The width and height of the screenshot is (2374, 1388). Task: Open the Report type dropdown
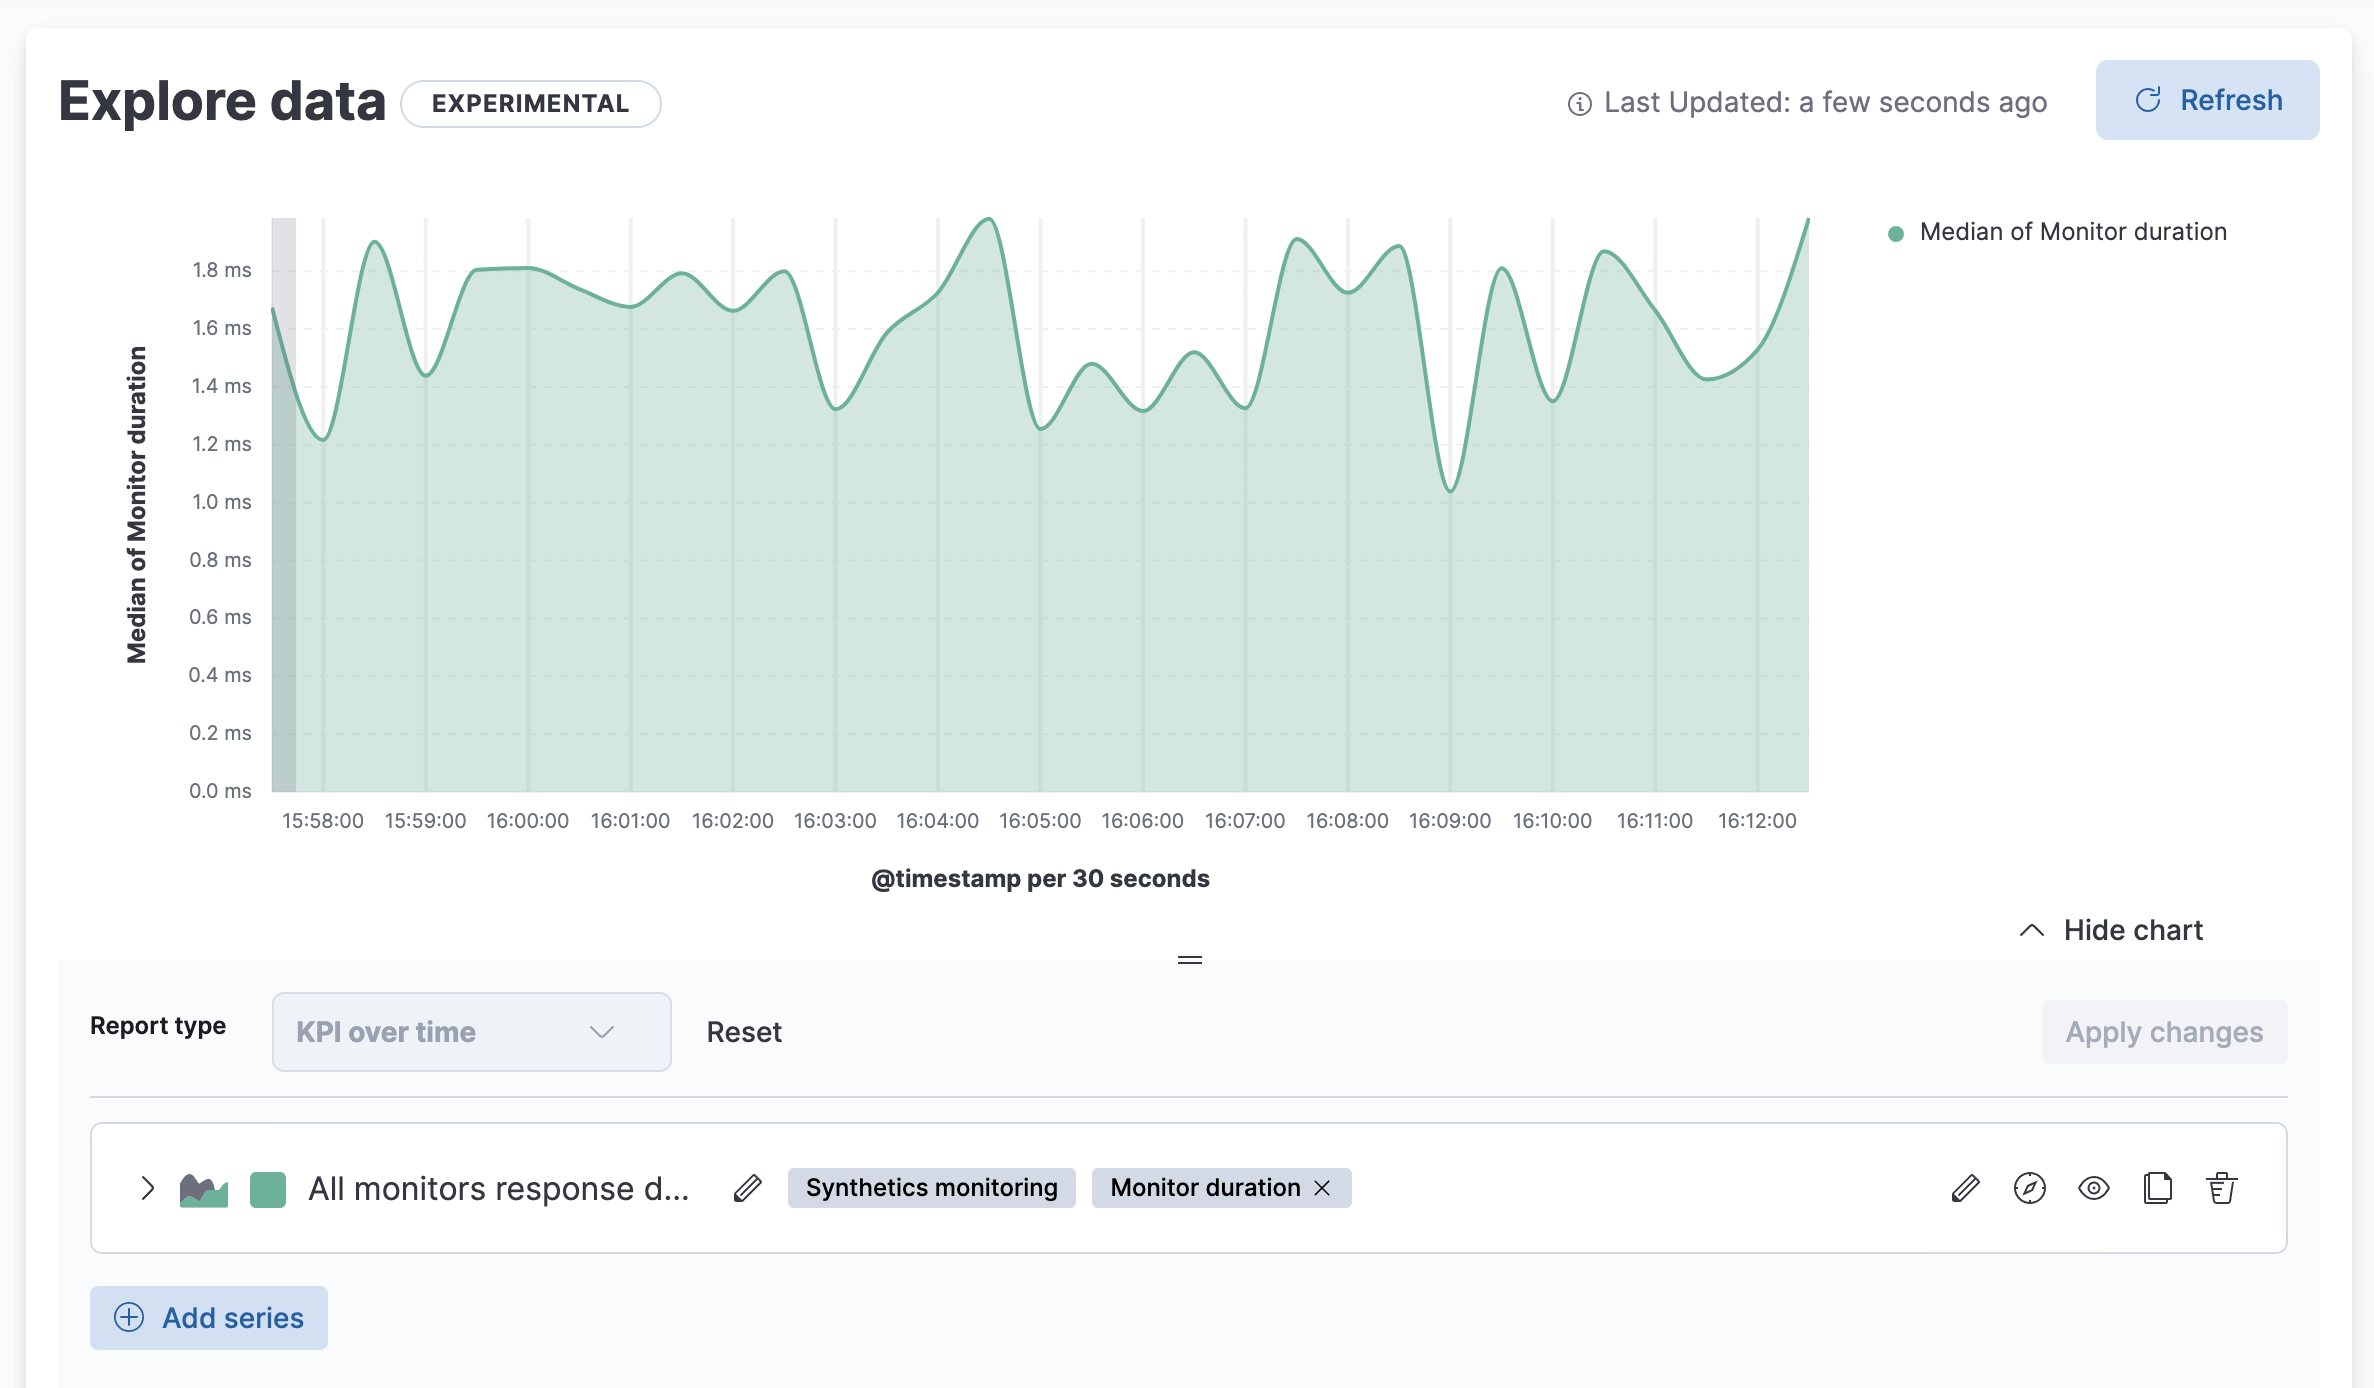tap(471, 1032)
